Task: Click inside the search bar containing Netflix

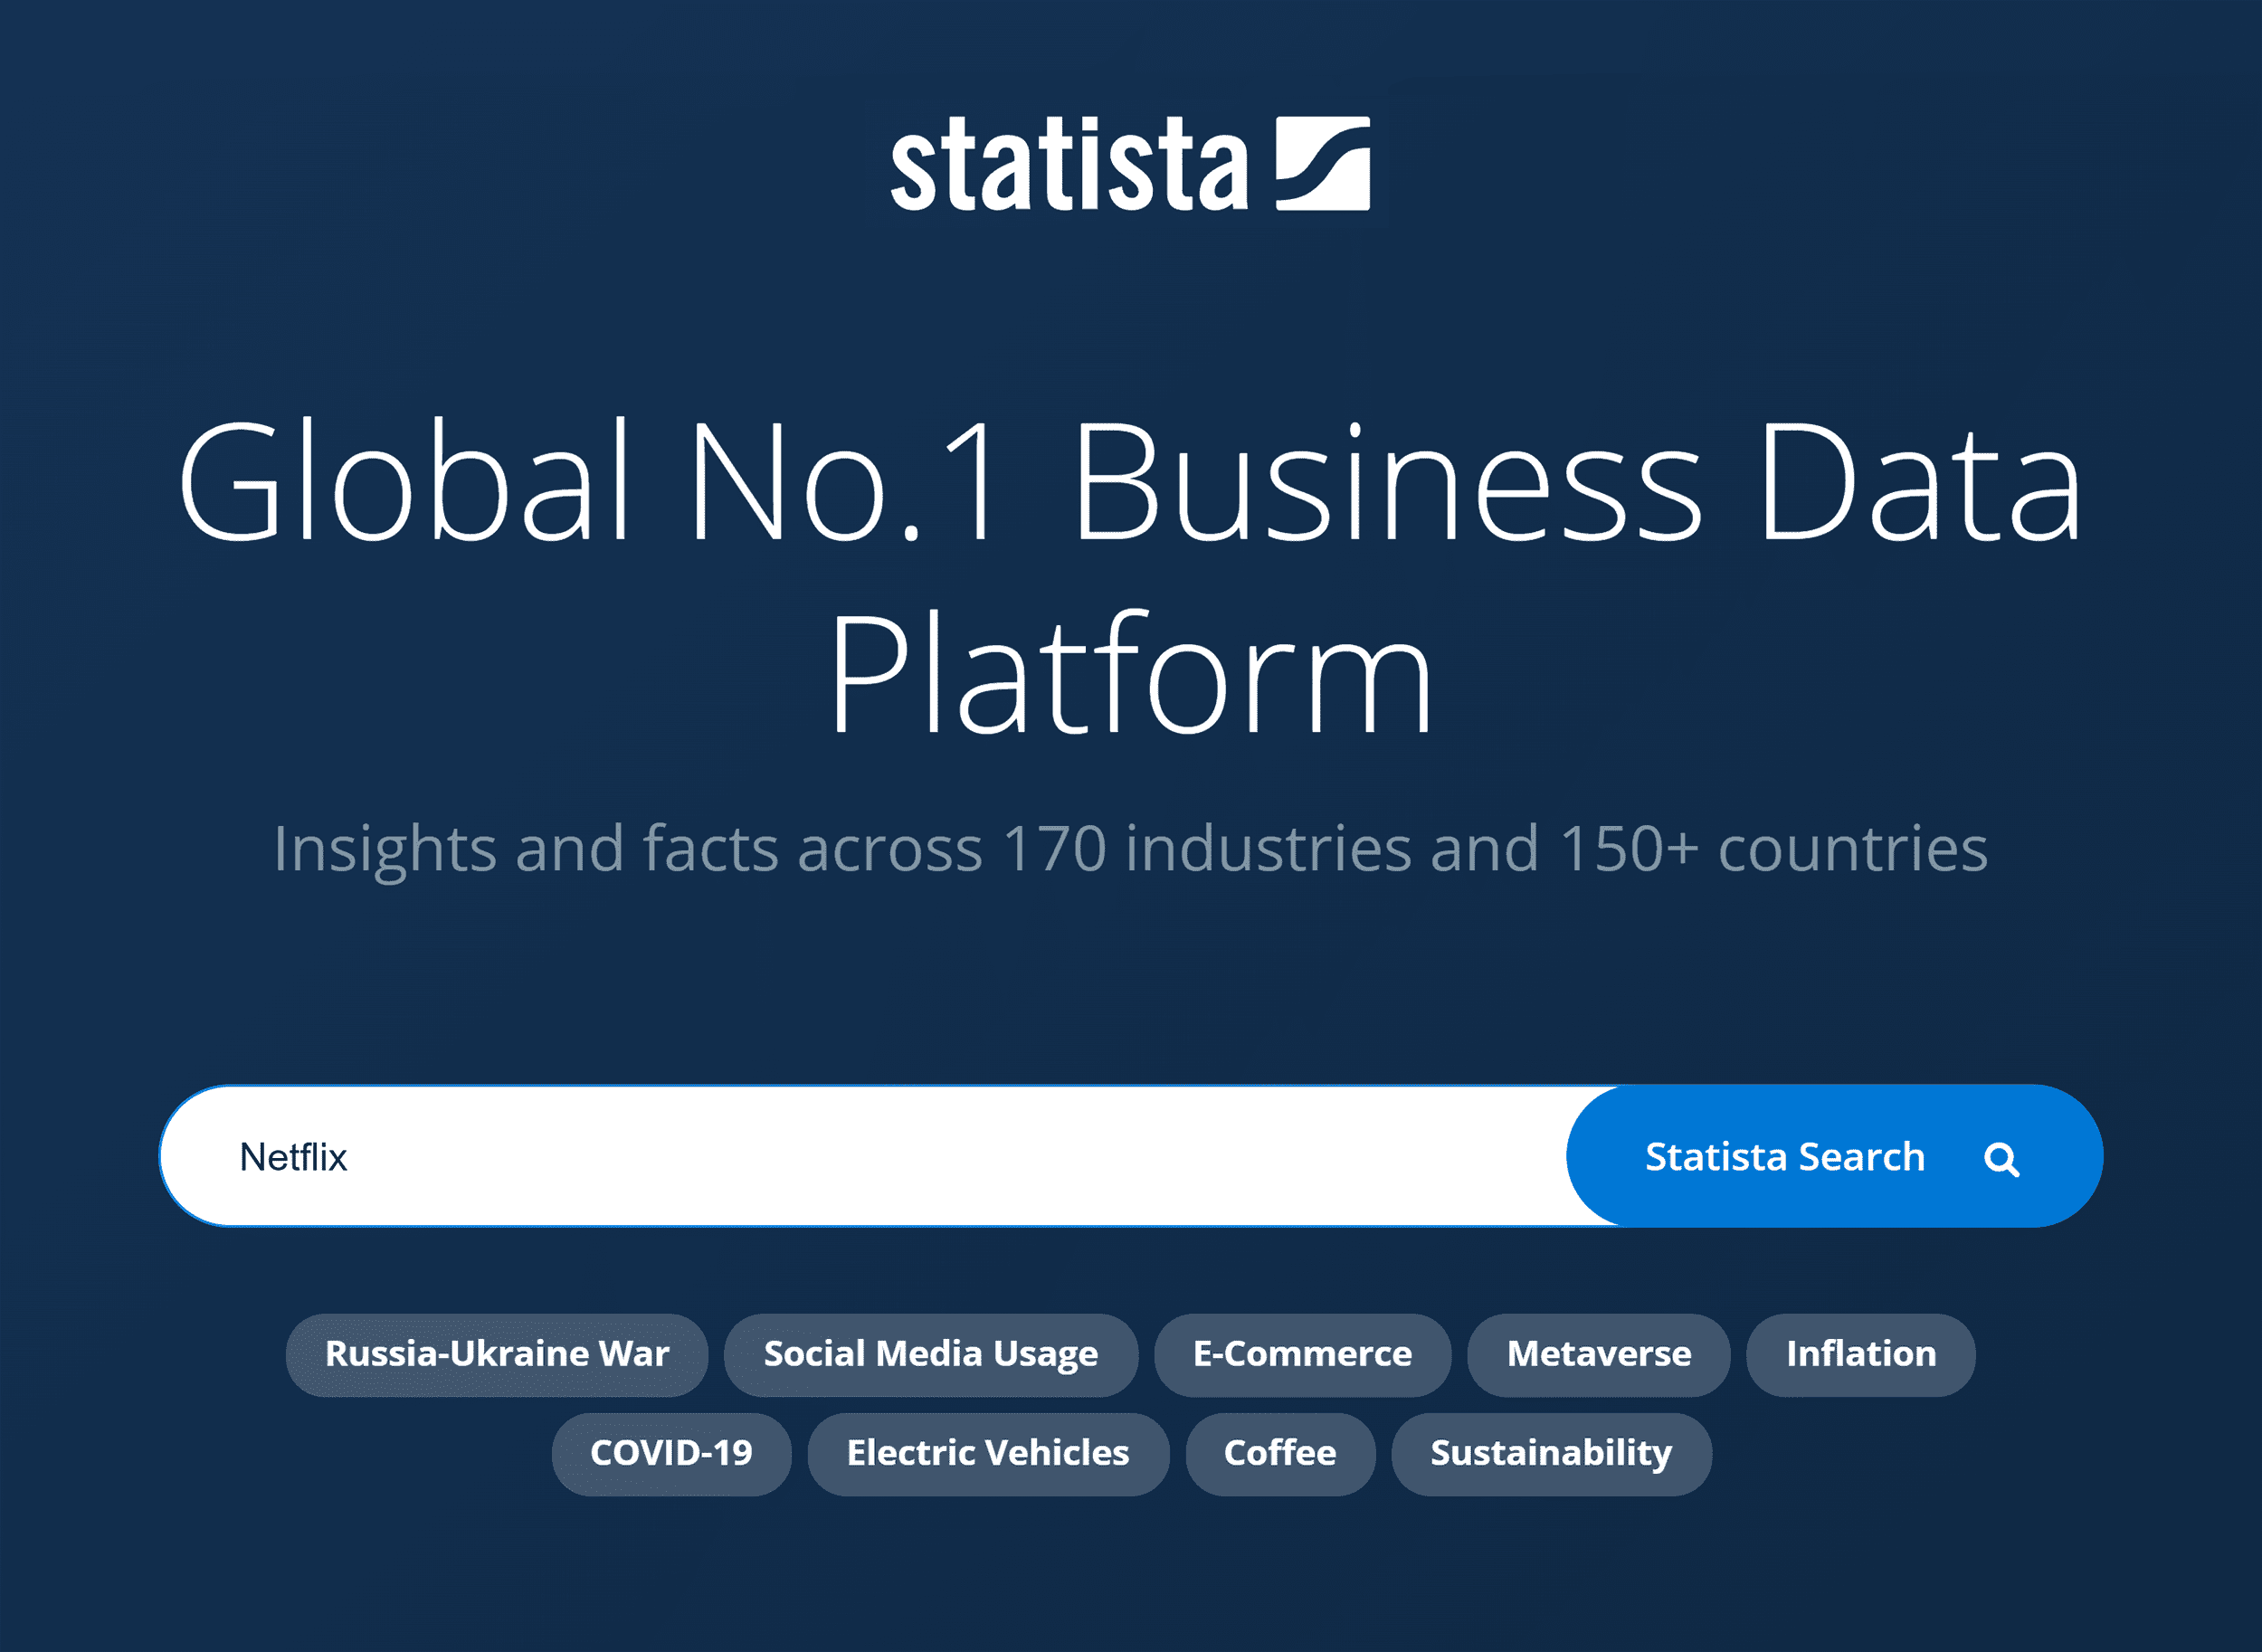Action: pos(800,1156)
